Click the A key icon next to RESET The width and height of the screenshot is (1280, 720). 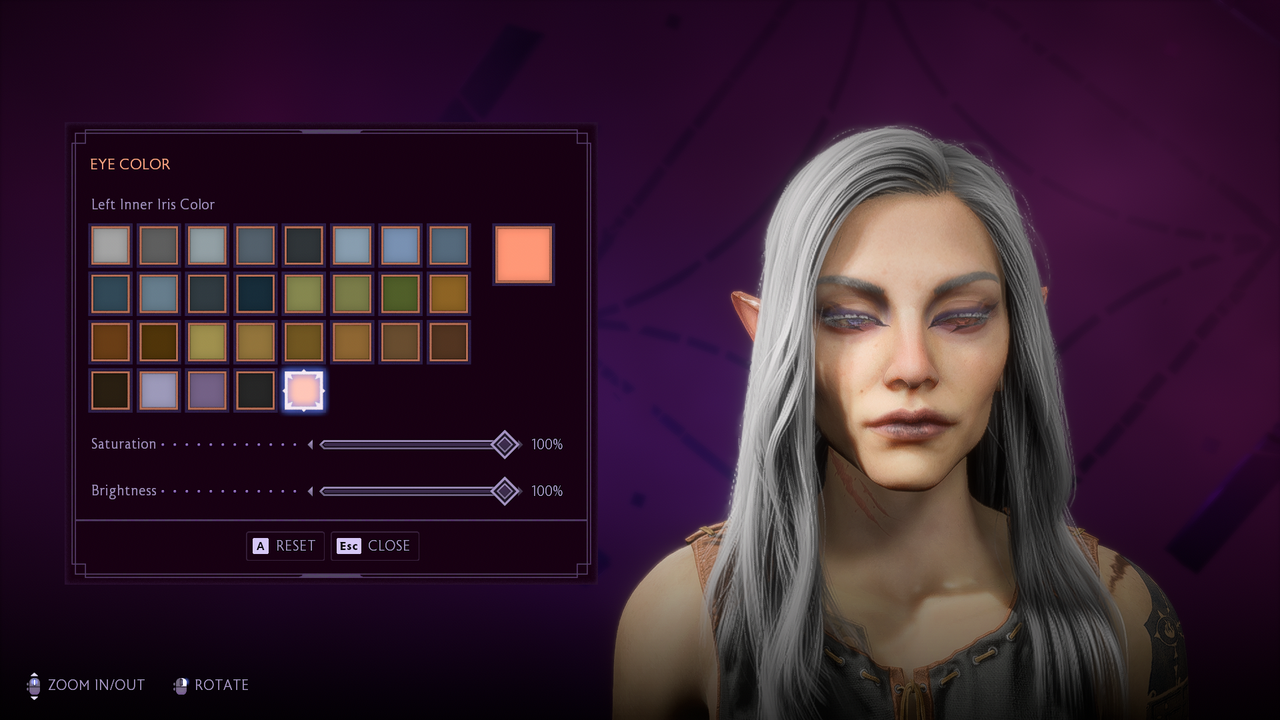pyautogui.click(x=261, y=546)
